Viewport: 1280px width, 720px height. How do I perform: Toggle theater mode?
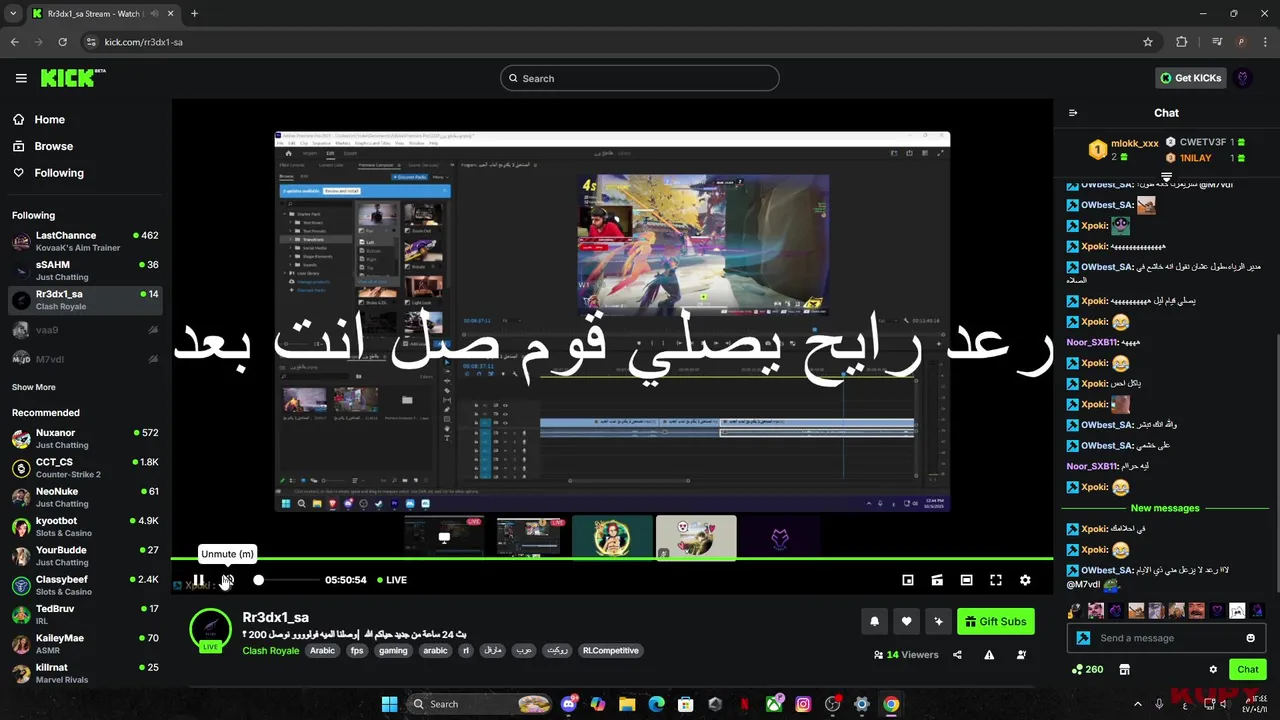[966, 580]
